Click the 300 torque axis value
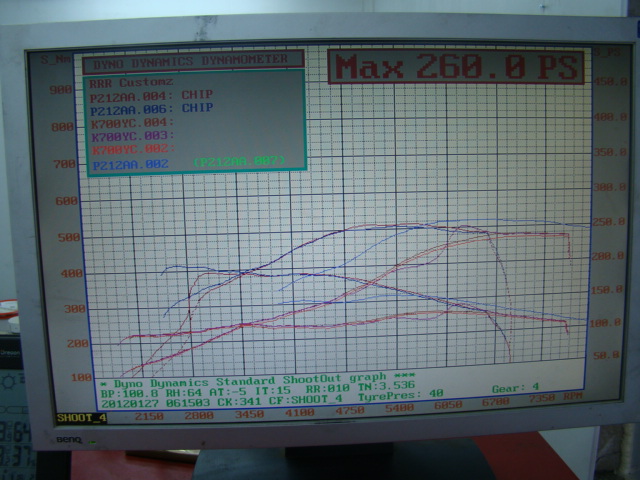The width and height of the screenshot is (640, 480). (x=75, y=309)
